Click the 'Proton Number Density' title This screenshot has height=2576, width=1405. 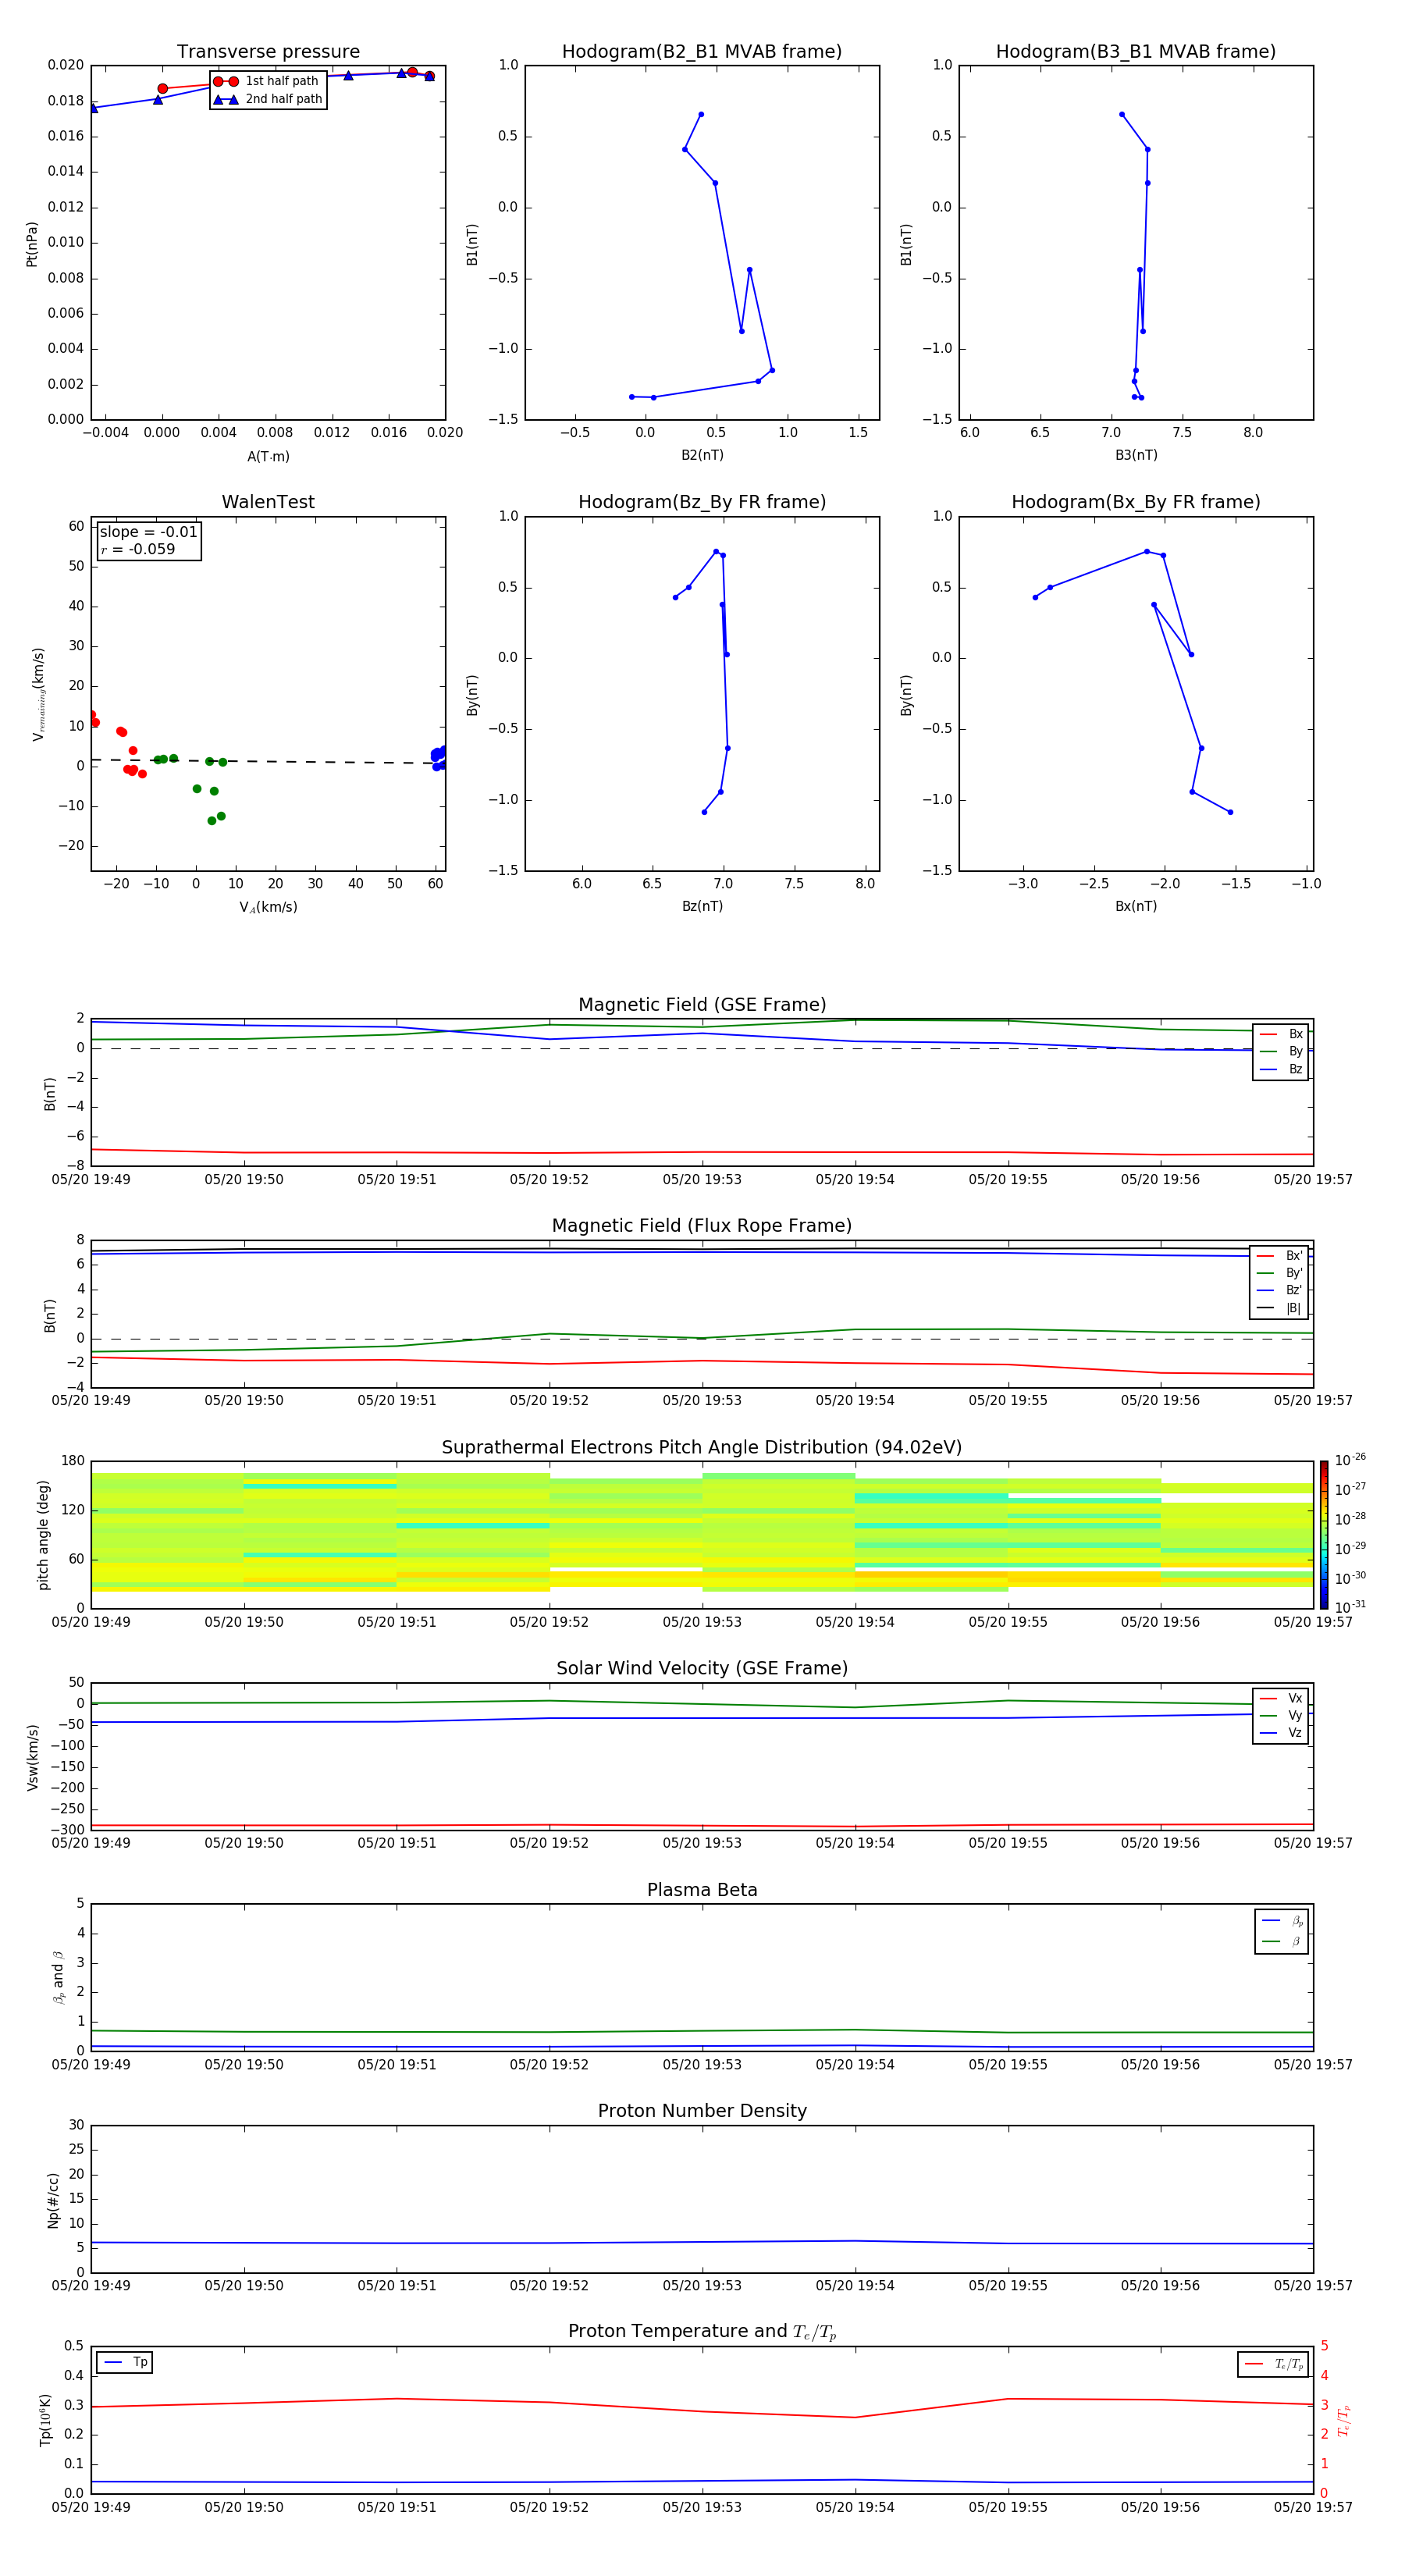[702, 2111]
